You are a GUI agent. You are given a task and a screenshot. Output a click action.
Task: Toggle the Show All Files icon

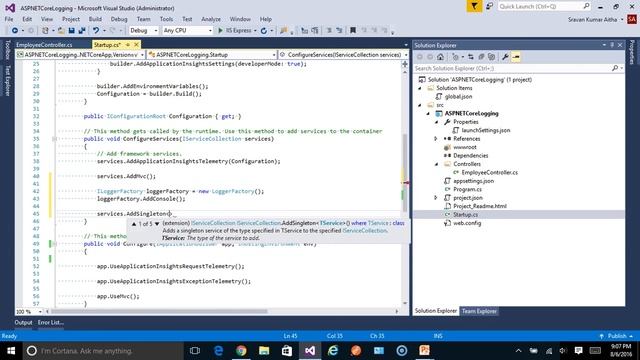(492, 57)
